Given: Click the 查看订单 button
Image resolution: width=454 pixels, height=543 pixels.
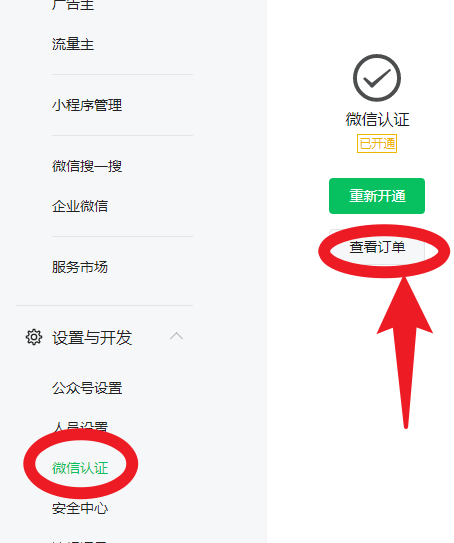Looking at the screenshot, I should (377, 247).
